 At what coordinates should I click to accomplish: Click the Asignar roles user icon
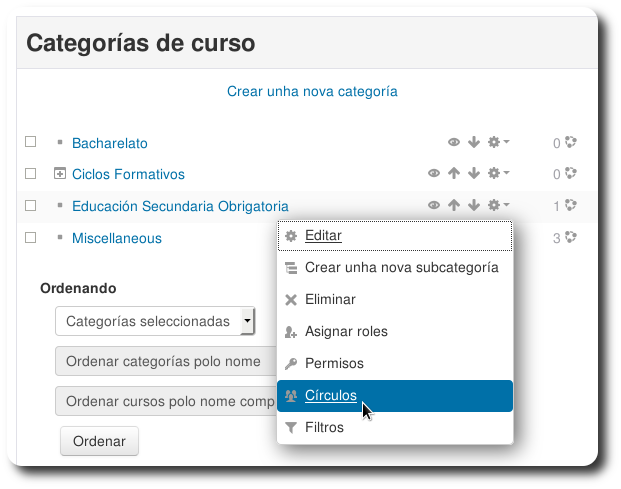tap(291, 332)
